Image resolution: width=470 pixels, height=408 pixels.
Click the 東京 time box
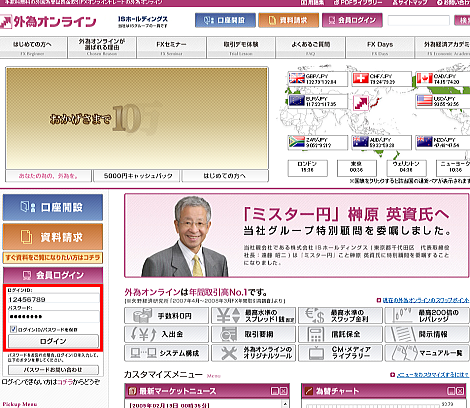357,168
